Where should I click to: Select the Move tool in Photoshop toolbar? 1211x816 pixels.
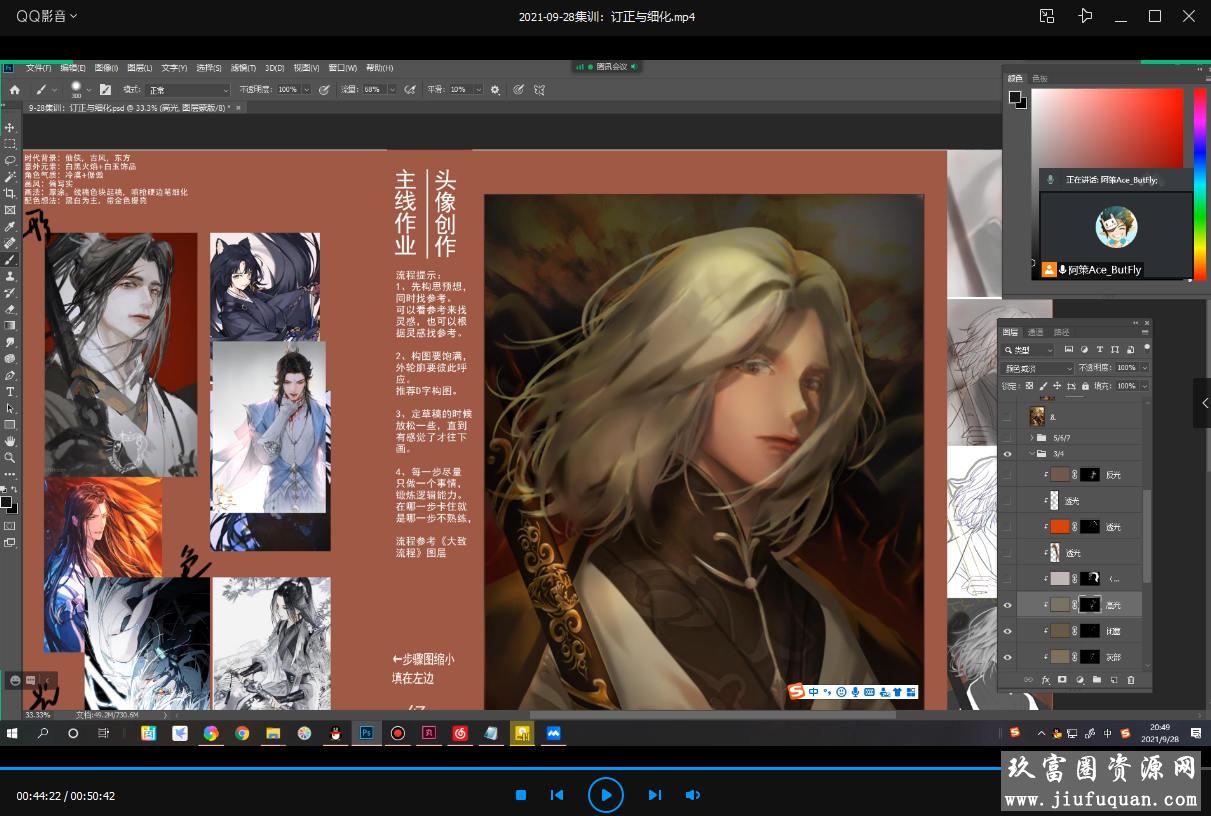[x=10, y=128]
